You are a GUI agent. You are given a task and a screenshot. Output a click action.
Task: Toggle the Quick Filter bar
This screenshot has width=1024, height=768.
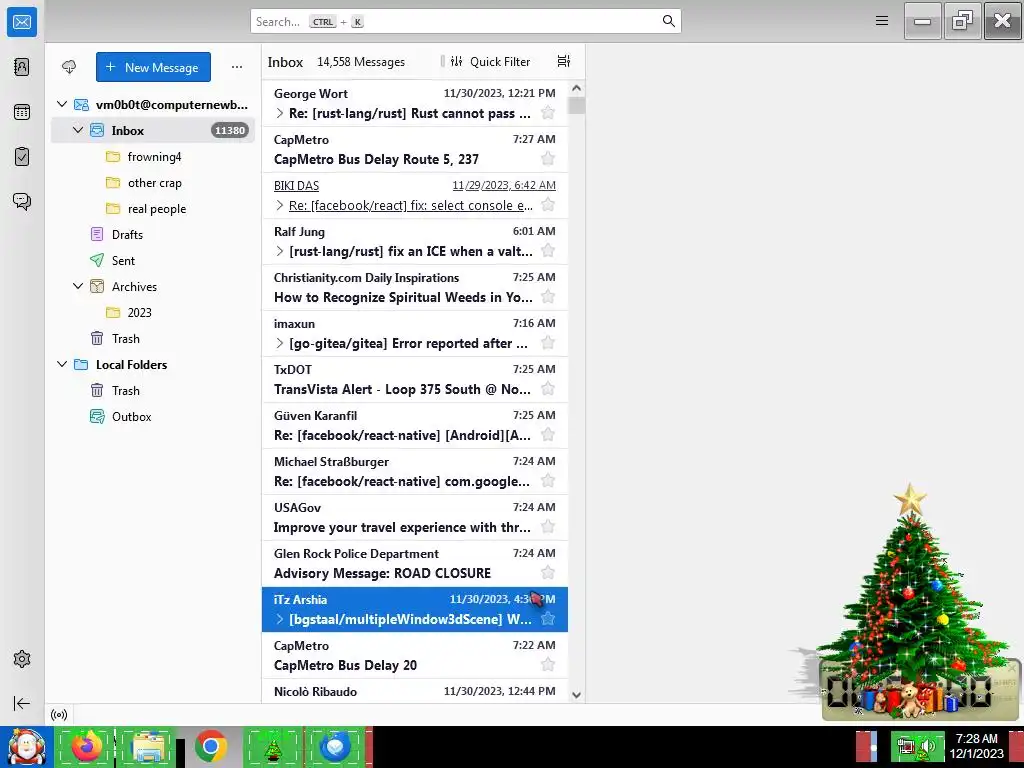(x=491, y=61)
